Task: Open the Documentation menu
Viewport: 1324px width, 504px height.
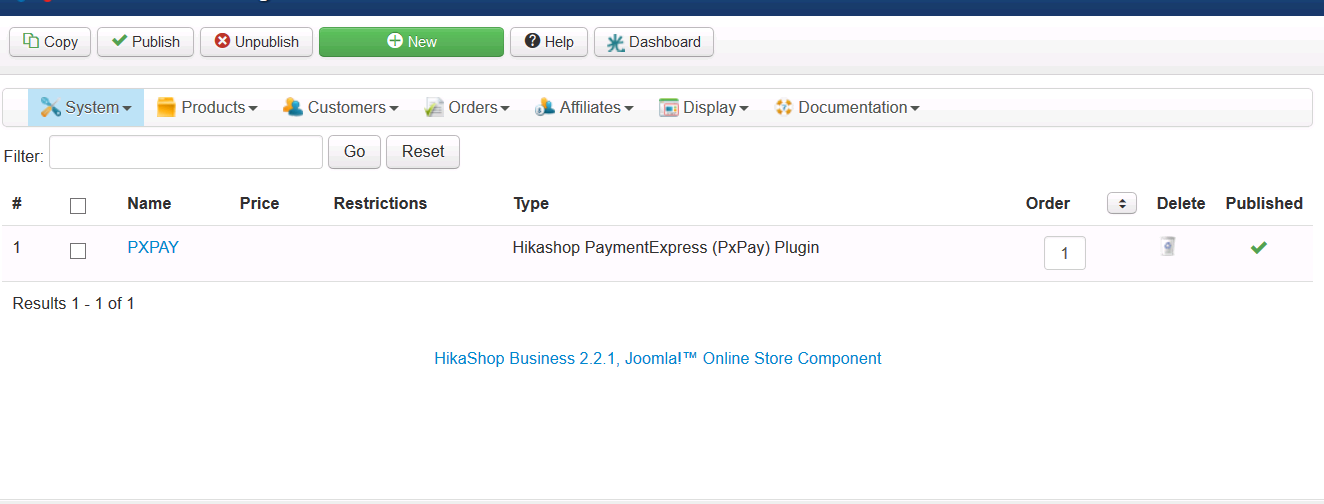Action: pos(847,108)
